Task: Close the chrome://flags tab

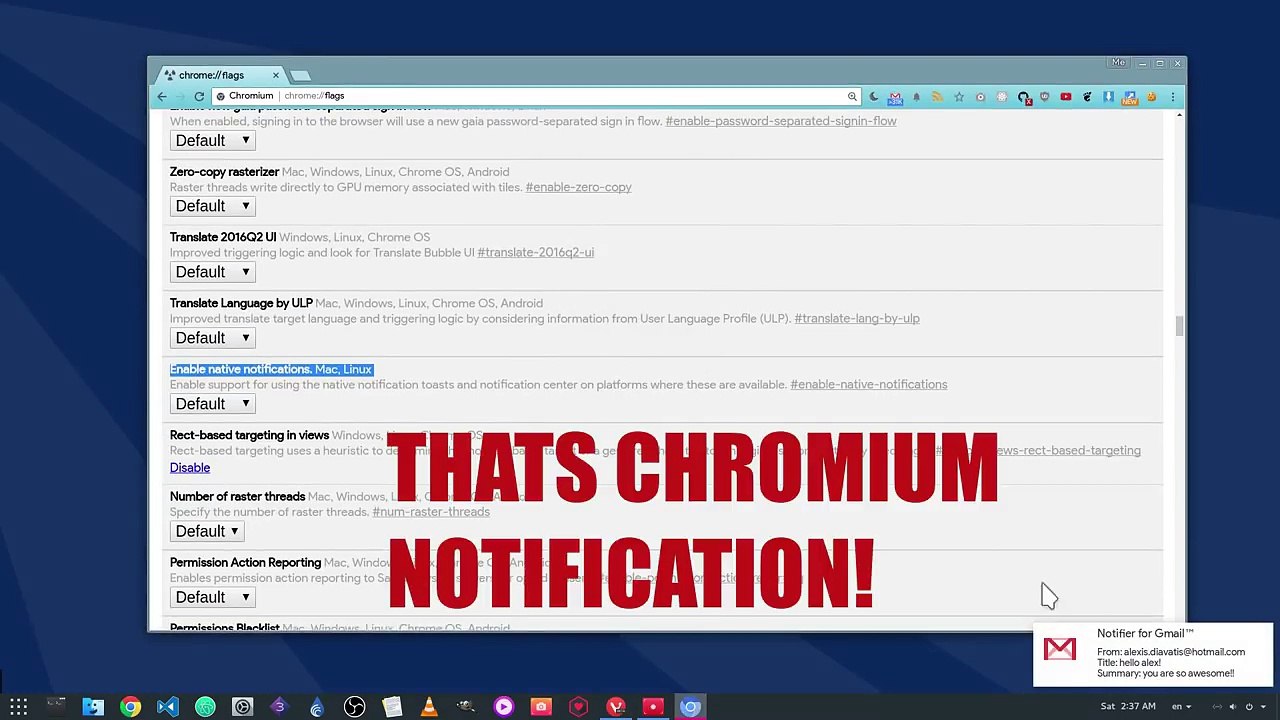Action: pos(276,75)
